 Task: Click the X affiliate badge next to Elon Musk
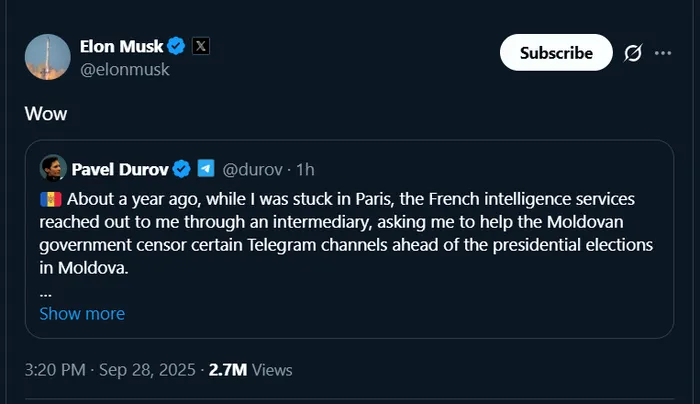200,45
